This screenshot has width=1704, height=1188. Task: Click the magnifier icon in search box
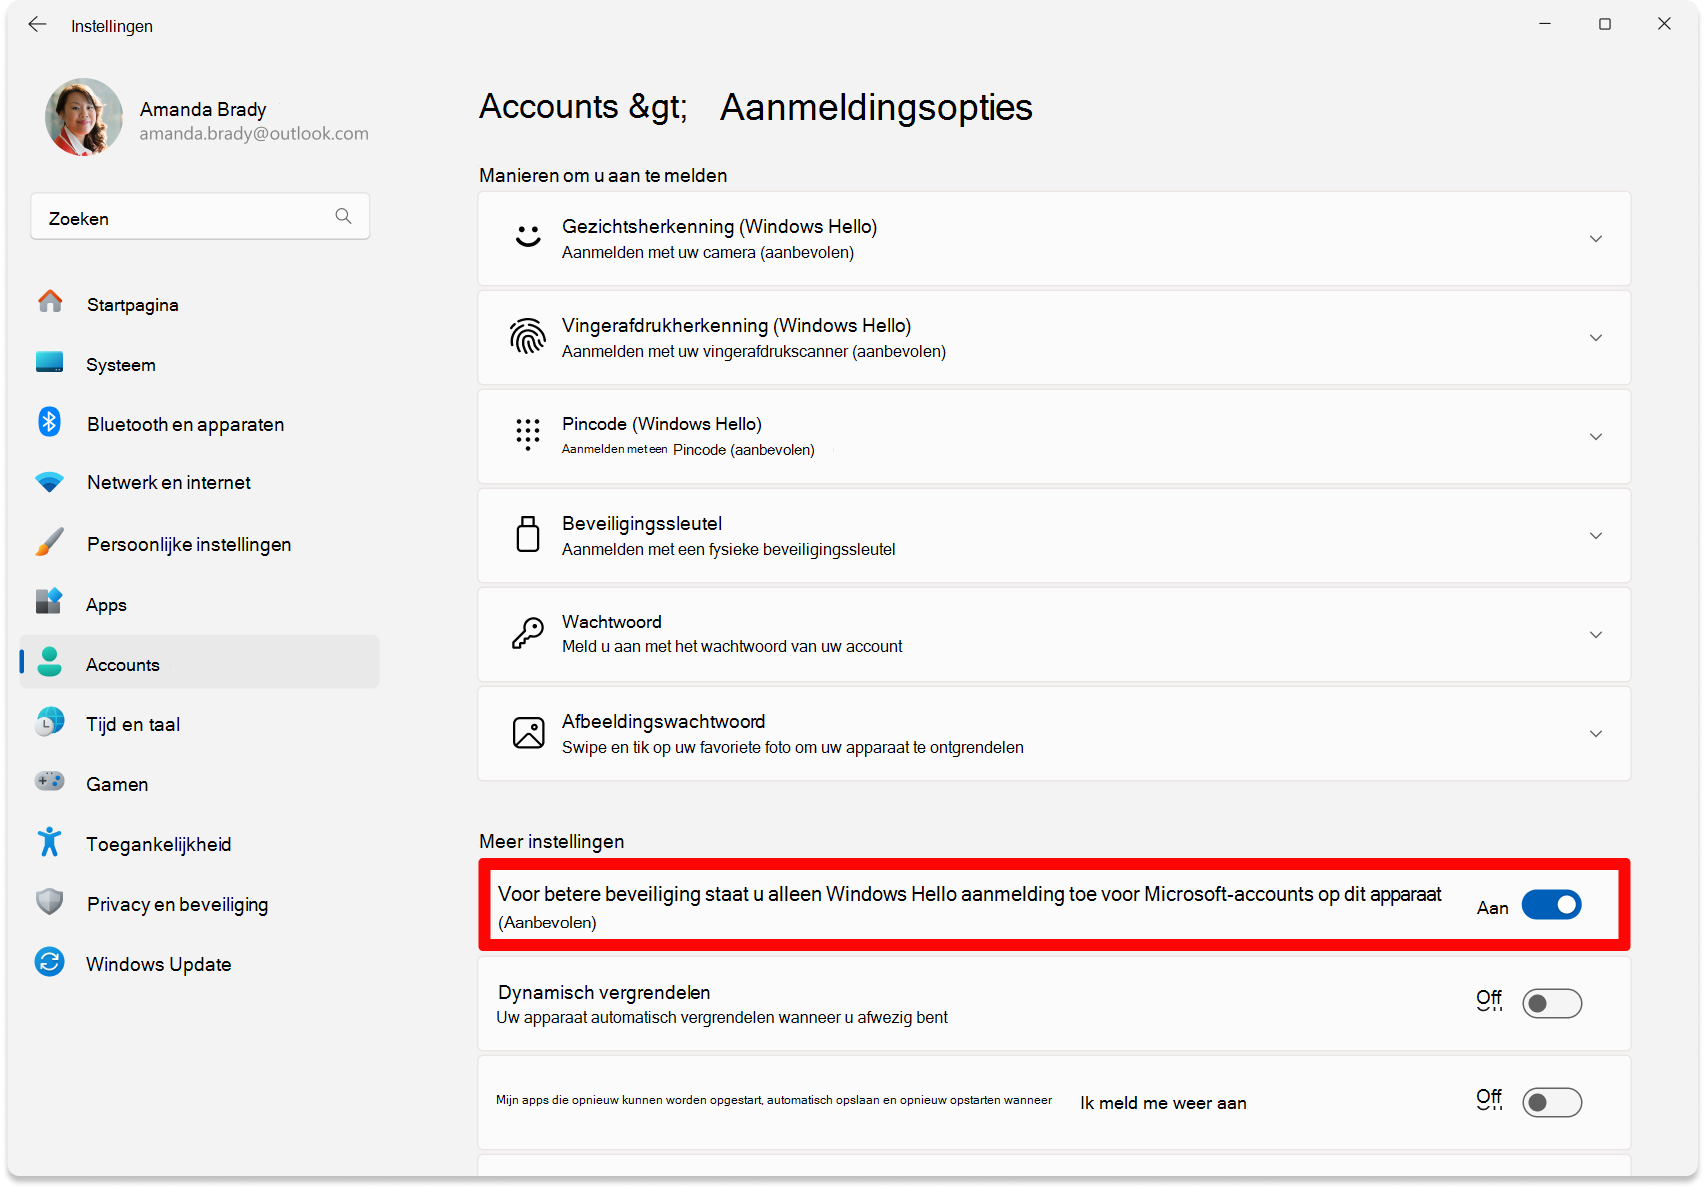click(343, 216)
